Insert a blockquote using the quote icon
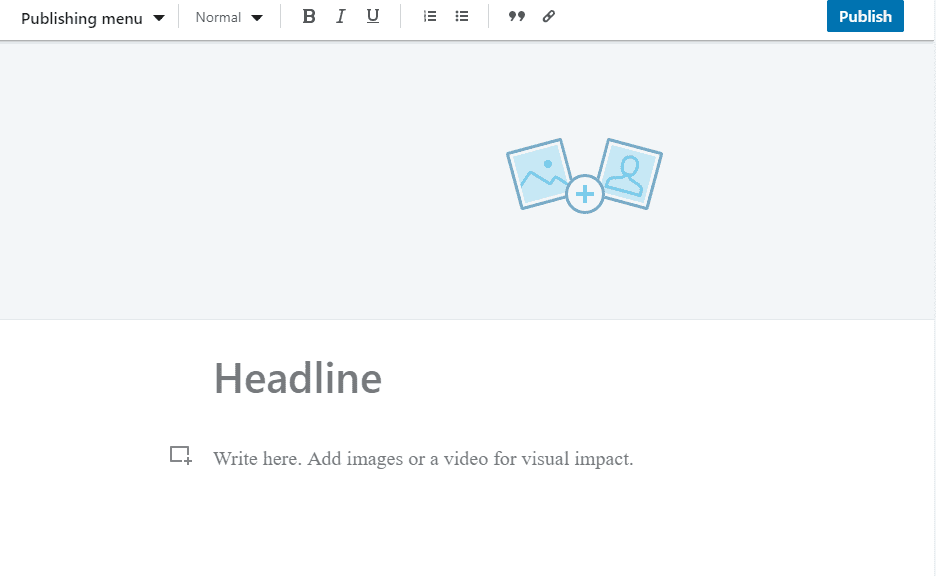 click(516, 16)
